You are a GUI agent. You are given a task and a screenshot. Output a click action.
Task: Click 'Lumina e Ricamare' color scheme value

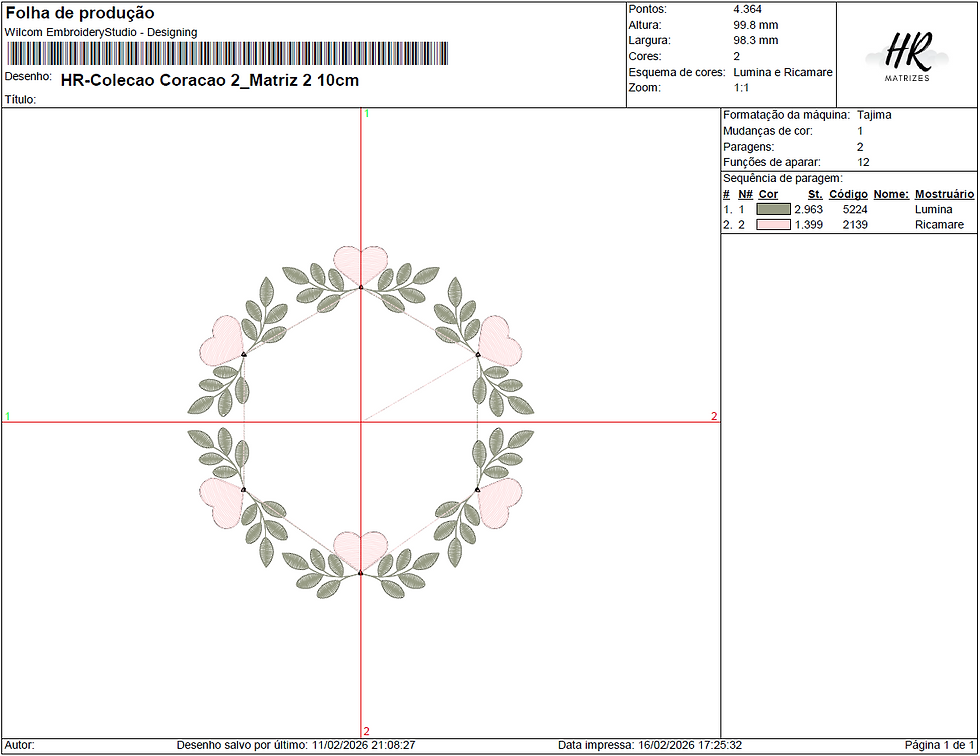coord(782,72)
